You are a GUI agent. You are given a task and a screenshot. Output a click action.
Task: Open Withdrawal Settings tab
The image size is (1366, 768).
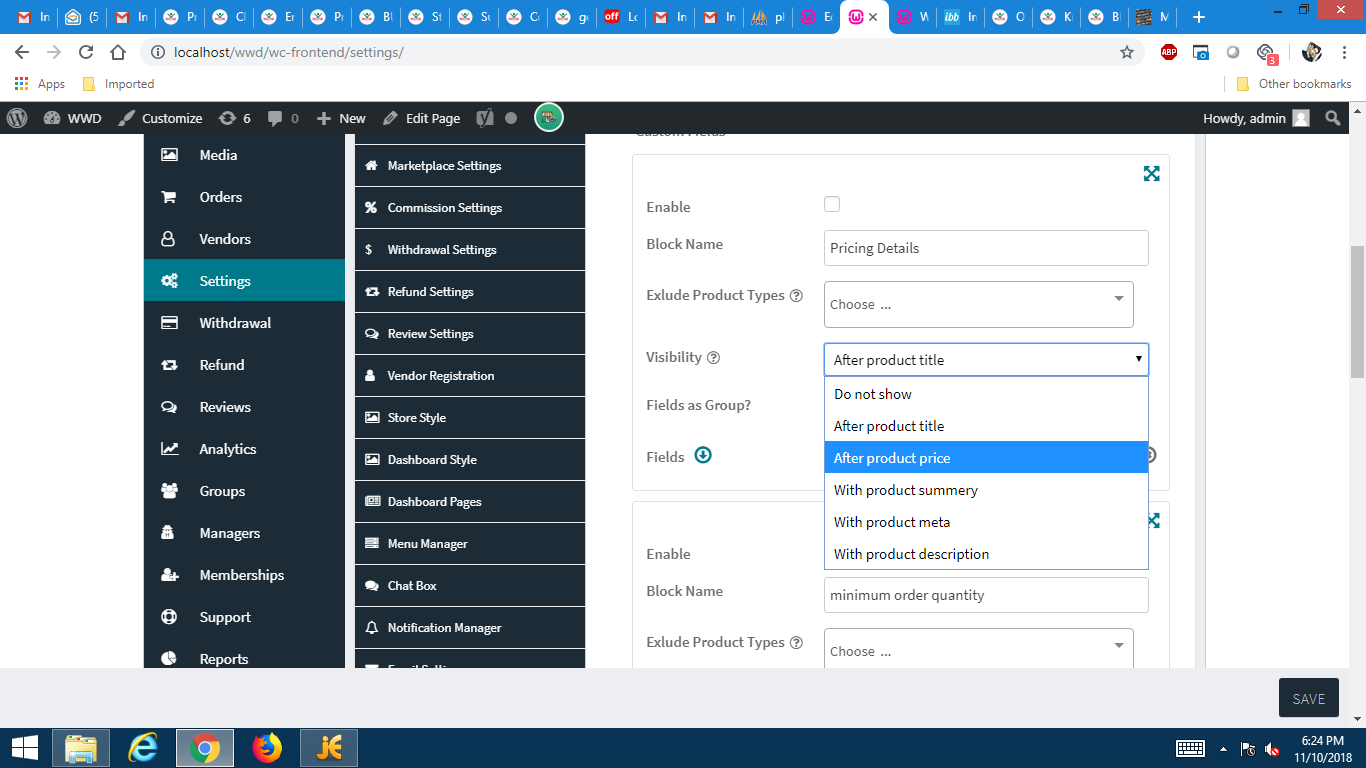tap(470, 250)
